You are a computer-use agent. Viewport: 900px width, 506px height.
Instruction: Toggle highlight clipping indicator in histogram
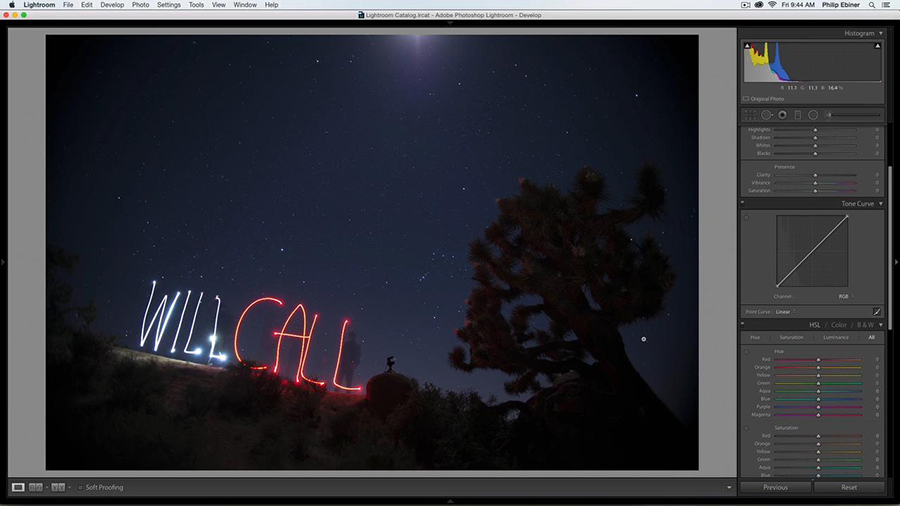click(x=878, y=46)
